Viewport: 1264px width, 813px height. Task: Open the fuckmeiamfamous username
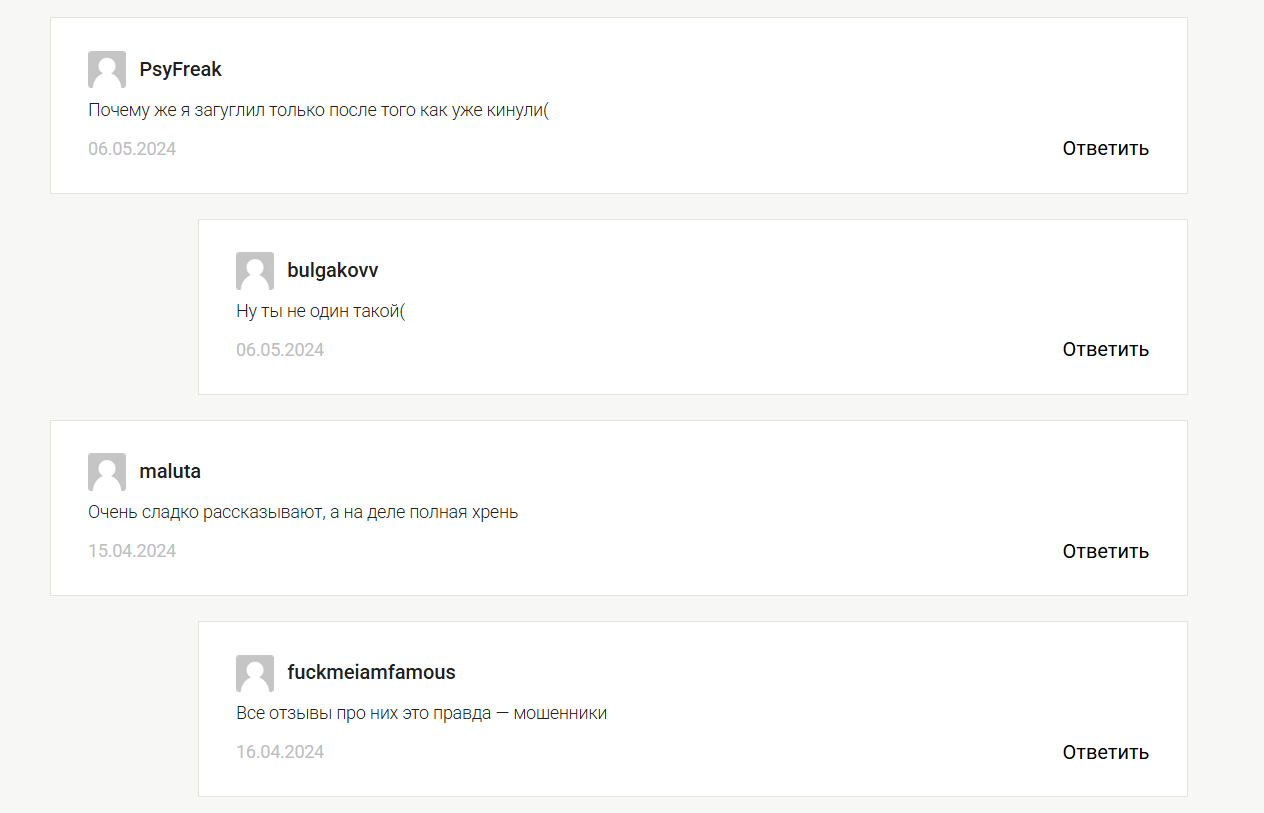(x=371, y=673)
